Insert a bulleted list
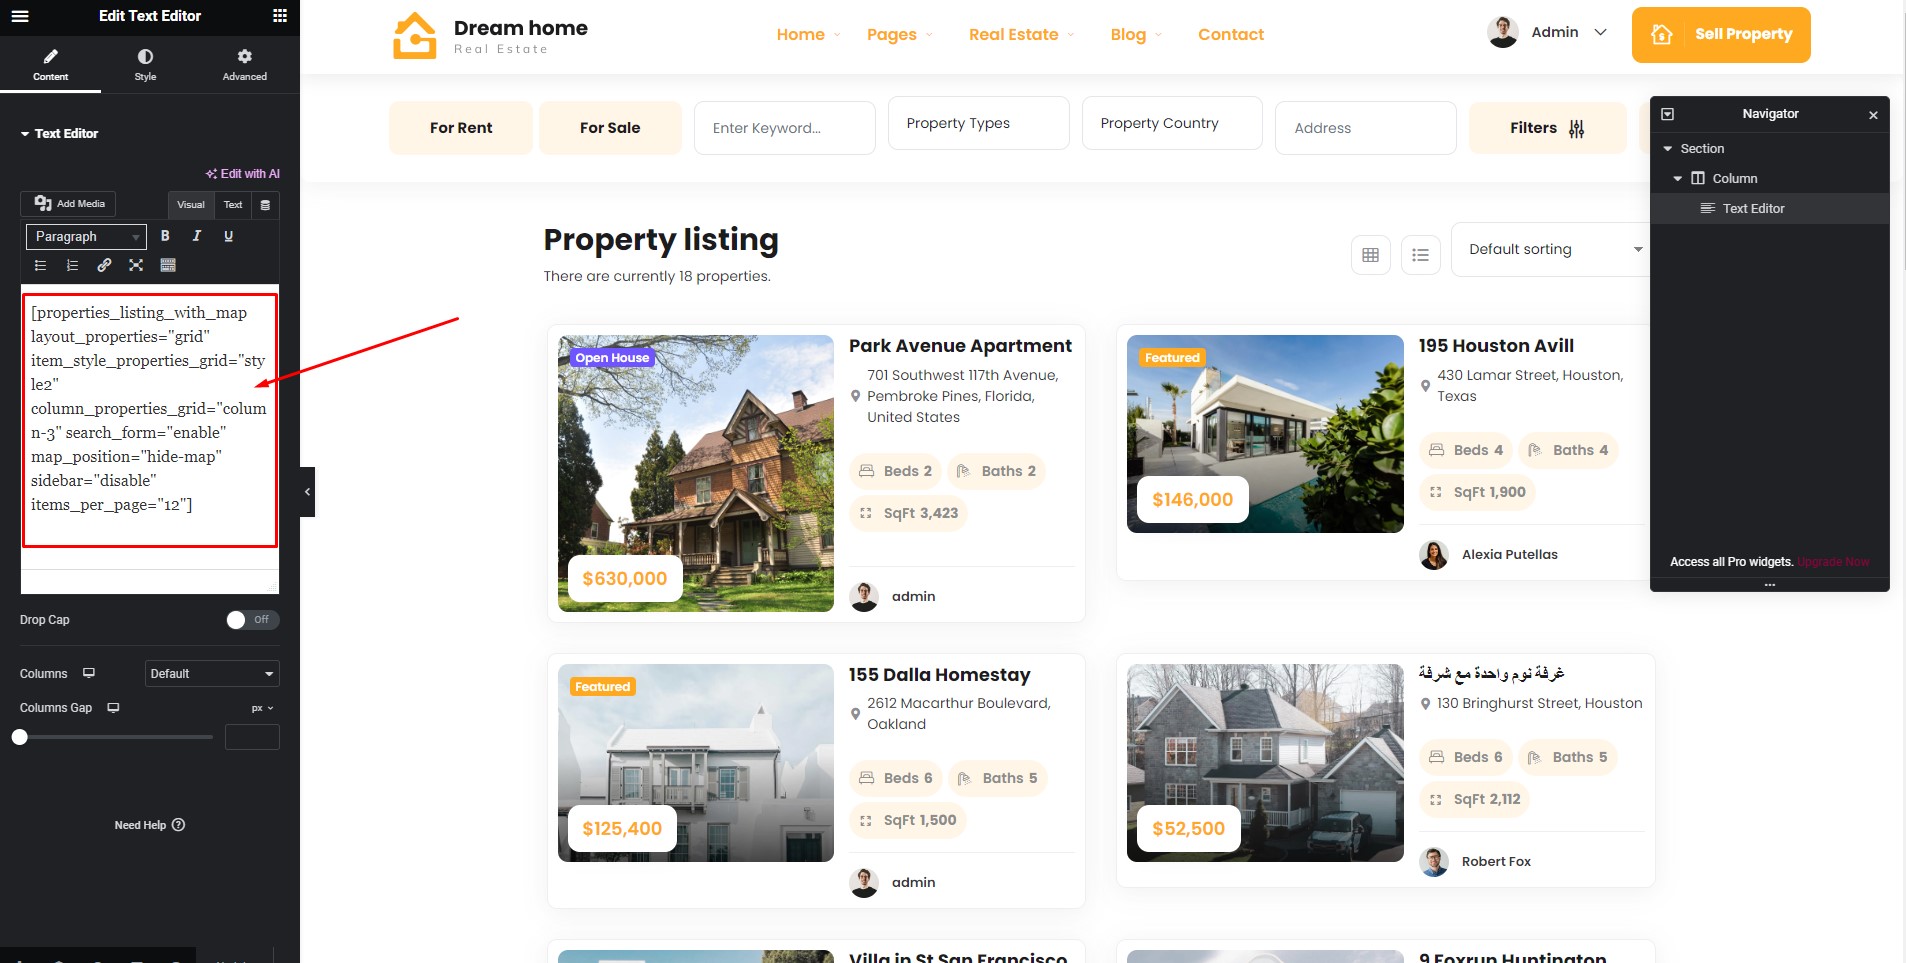 click(x=41, y=265)
